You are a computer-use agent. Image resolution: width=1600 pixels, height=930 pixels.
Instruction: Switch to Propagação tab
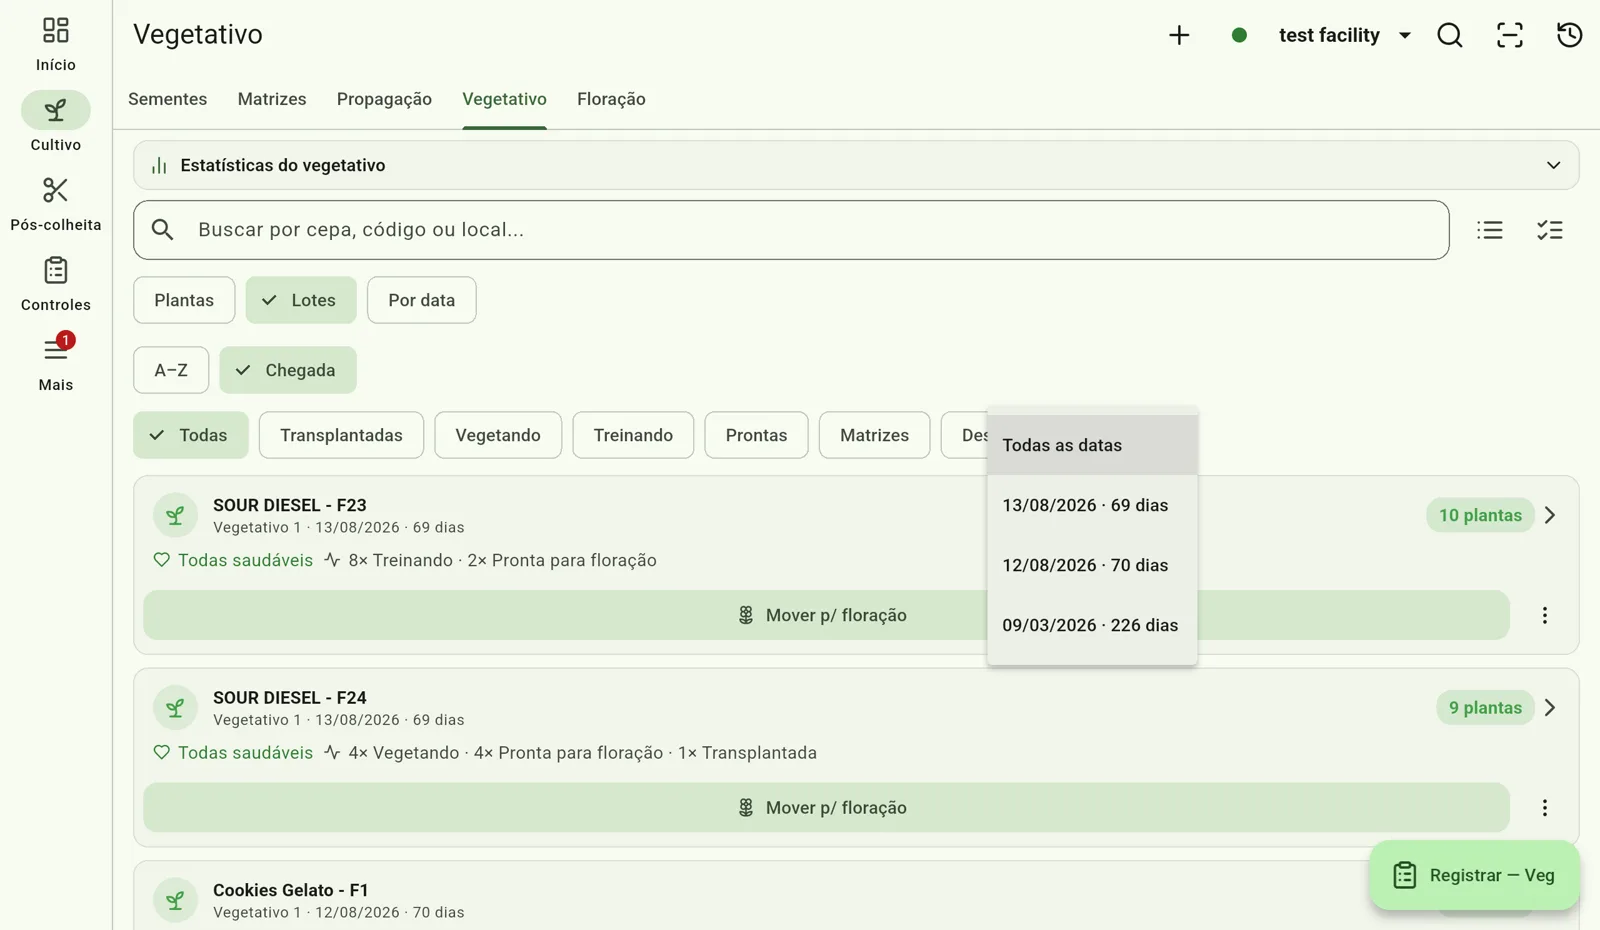tap(384, 99)
